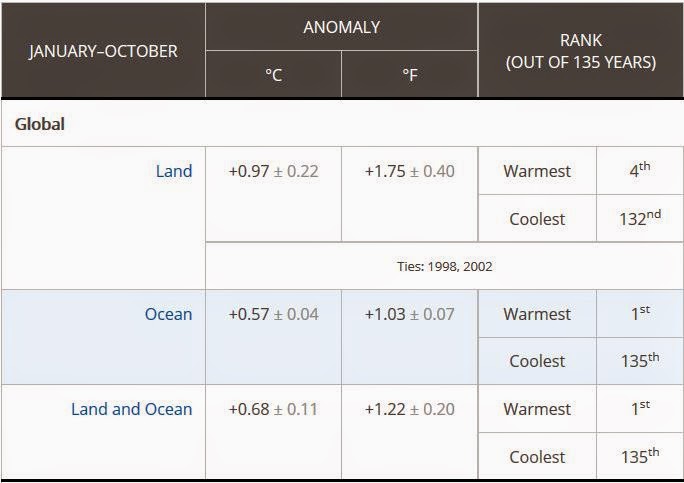Image resolution: width=684 pixels, height=483 pixels.
Task: Click the Global section heading row
Action: click(40, 125)
